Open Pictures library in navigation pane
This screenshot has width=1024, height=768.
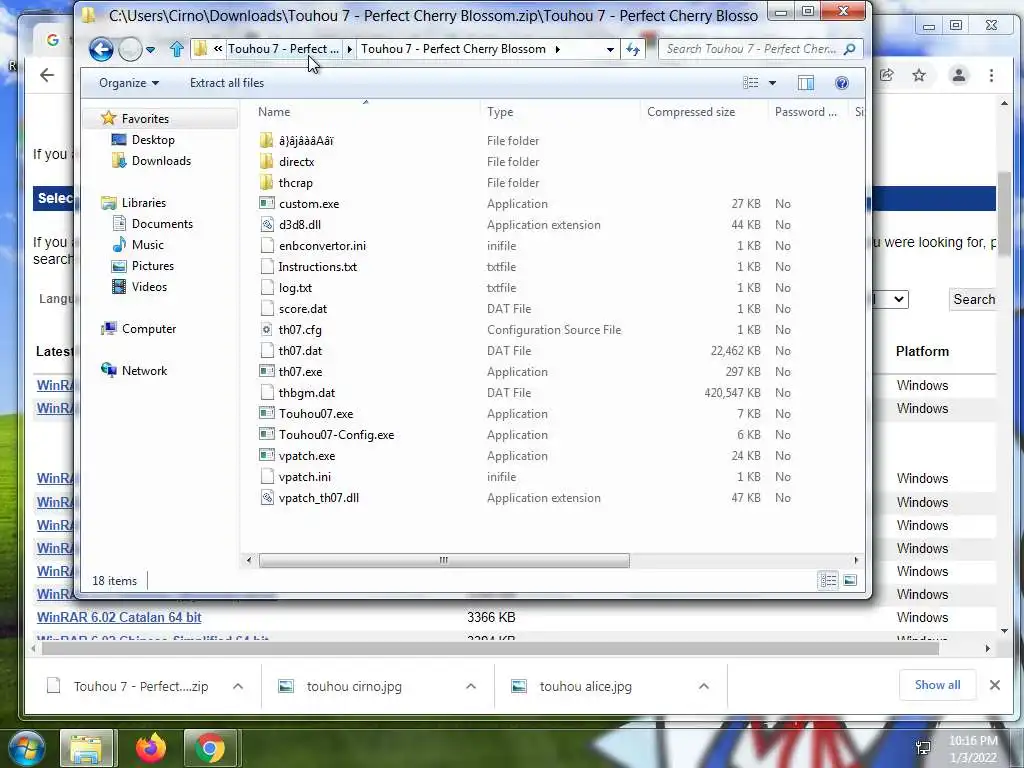click(x=153, y=266)
